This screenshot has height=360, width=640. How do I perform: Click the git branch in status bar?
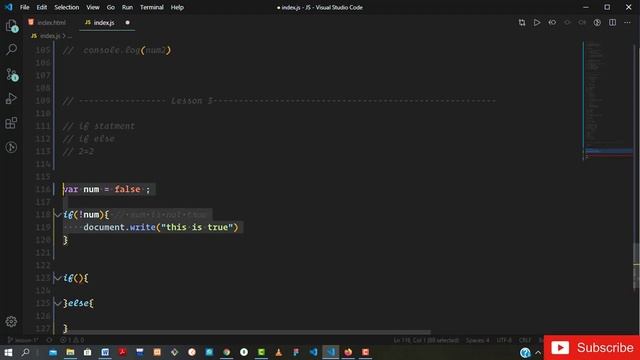coord(23,340)
